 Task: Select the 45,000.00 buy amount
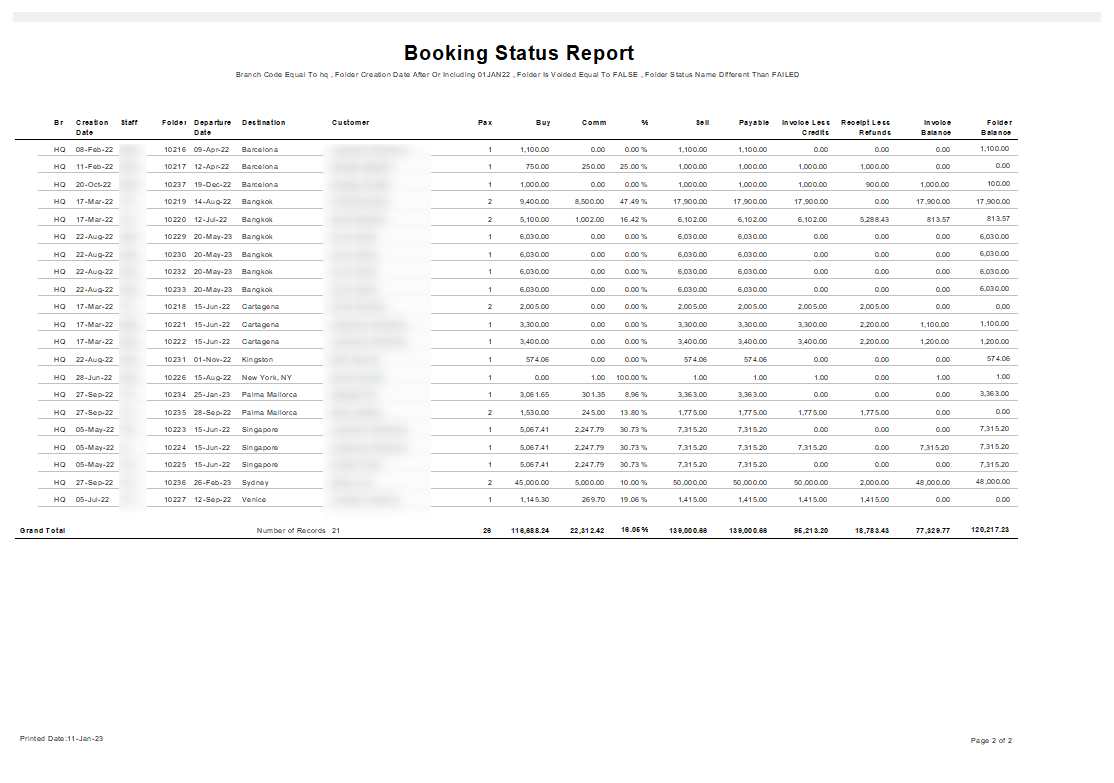pos(531,482)
